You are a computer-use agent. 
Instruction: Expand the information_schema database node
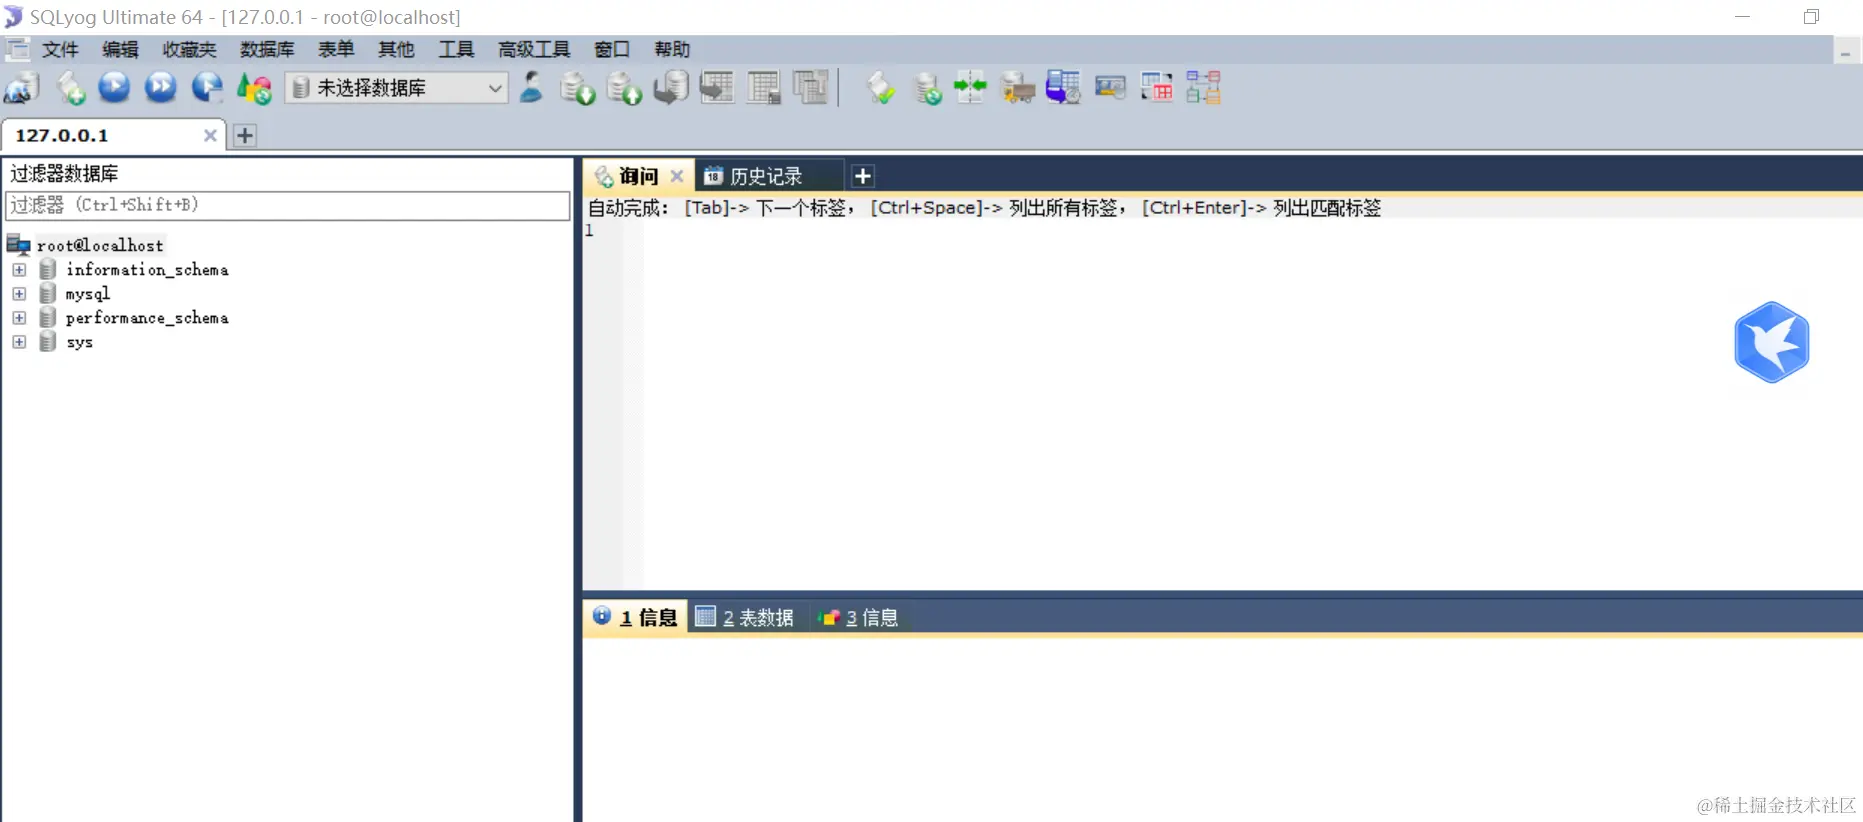[x=19, y=270]
